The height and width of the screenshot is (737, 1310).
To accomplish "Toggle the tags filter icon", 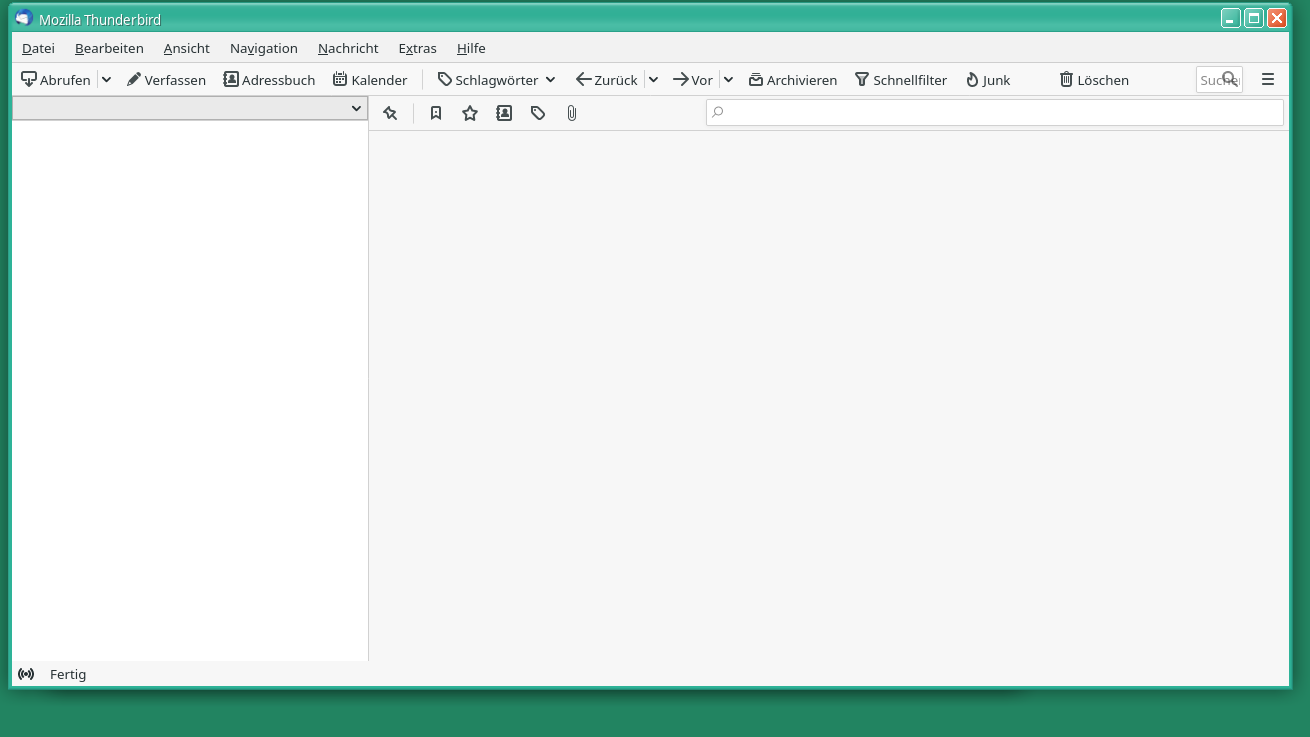I will (x=538, y=114).
